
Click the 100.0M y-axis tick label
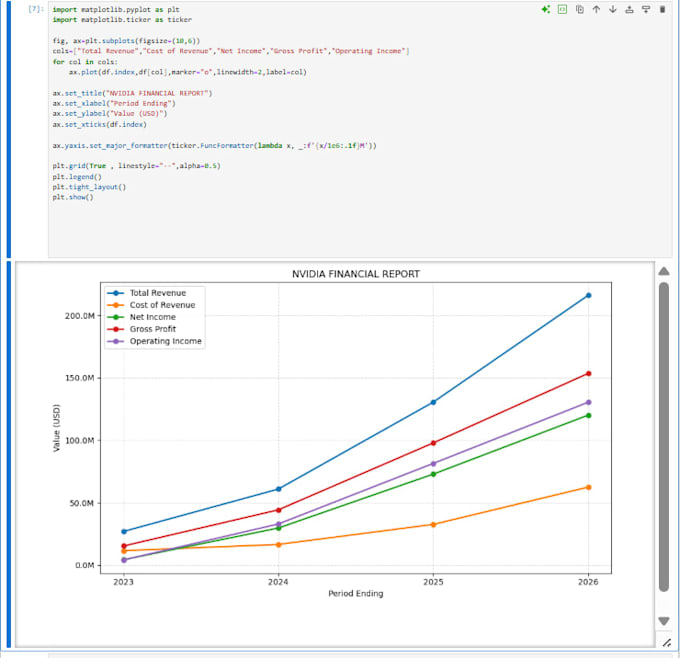tap(80, 440)
